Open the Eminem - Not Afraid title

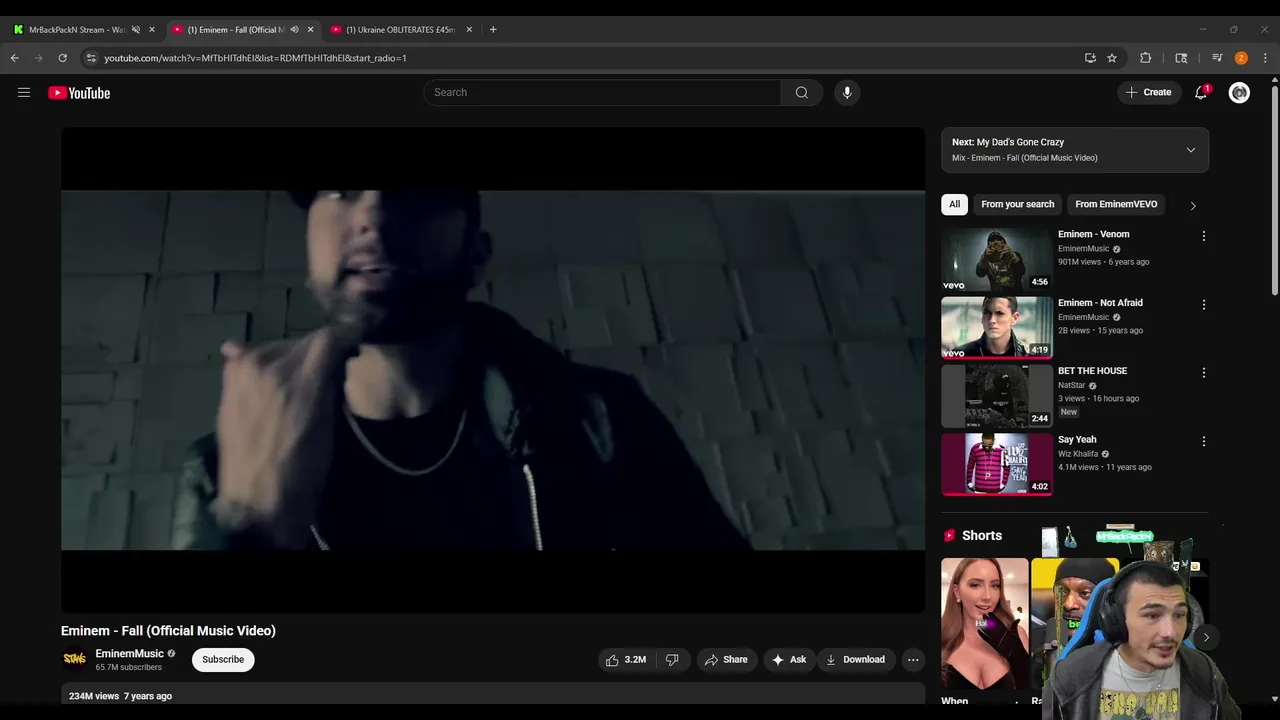pos(1100,303)
